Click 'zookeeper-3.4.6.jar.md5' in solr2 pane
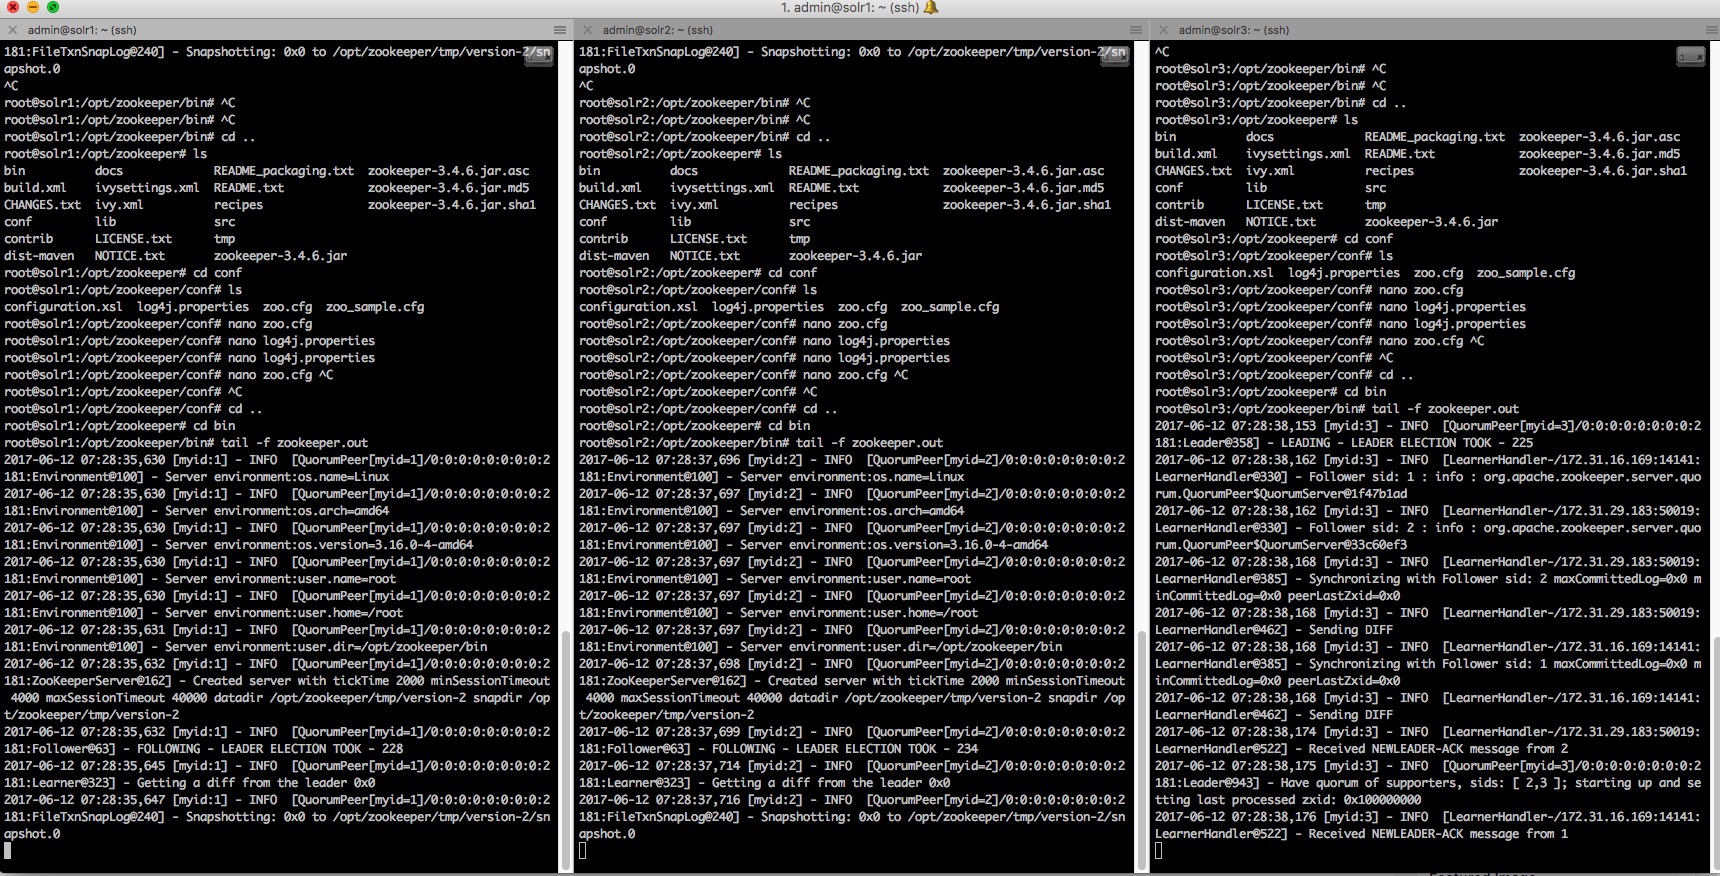The image size is (1720, 876). click(x=1023, y=188)
